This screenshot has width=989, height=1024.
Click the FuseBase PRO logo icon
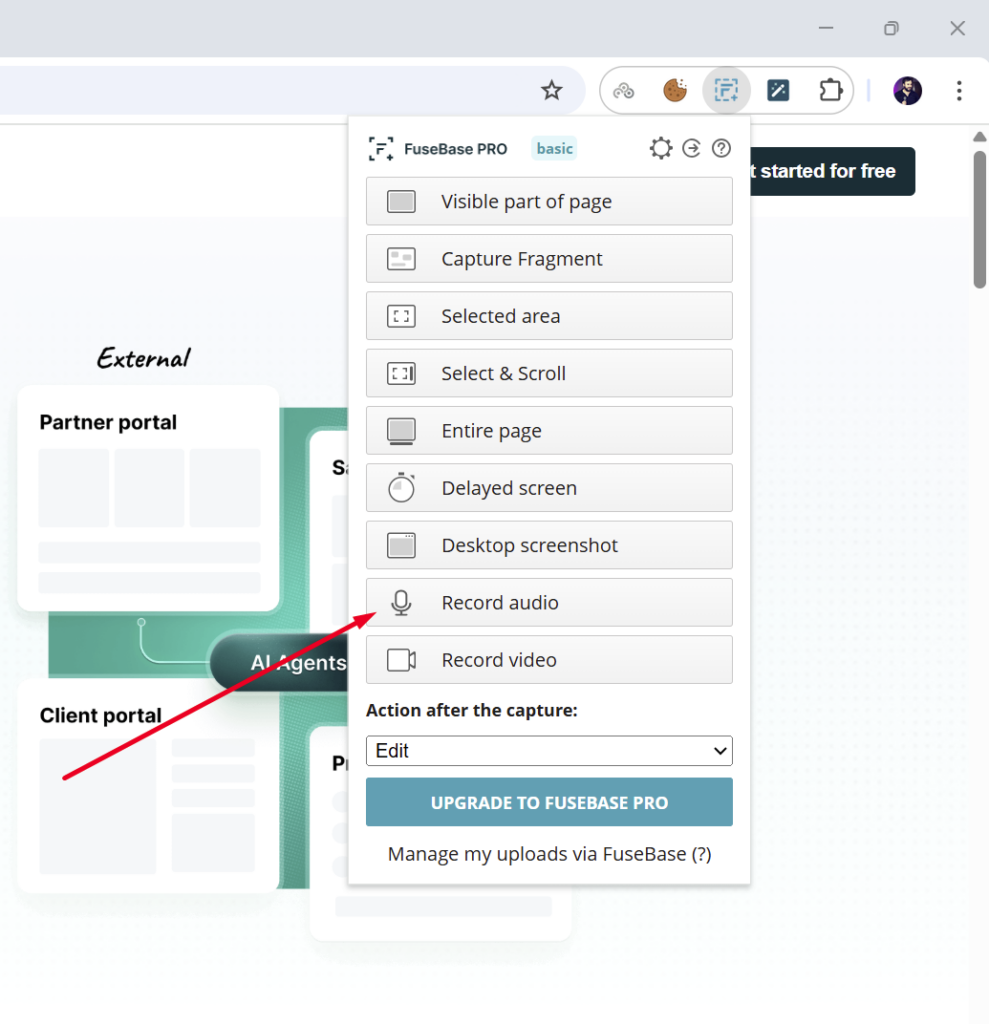click(x=381, y=148)
